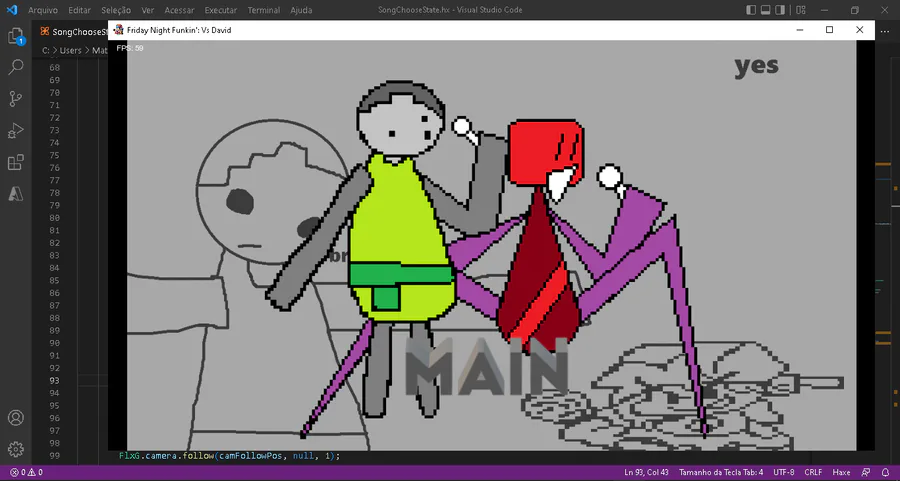The height and width of the screenshot is (481, 900).
Task: Click the MAIN text in game window
Action: click(487, 367)
